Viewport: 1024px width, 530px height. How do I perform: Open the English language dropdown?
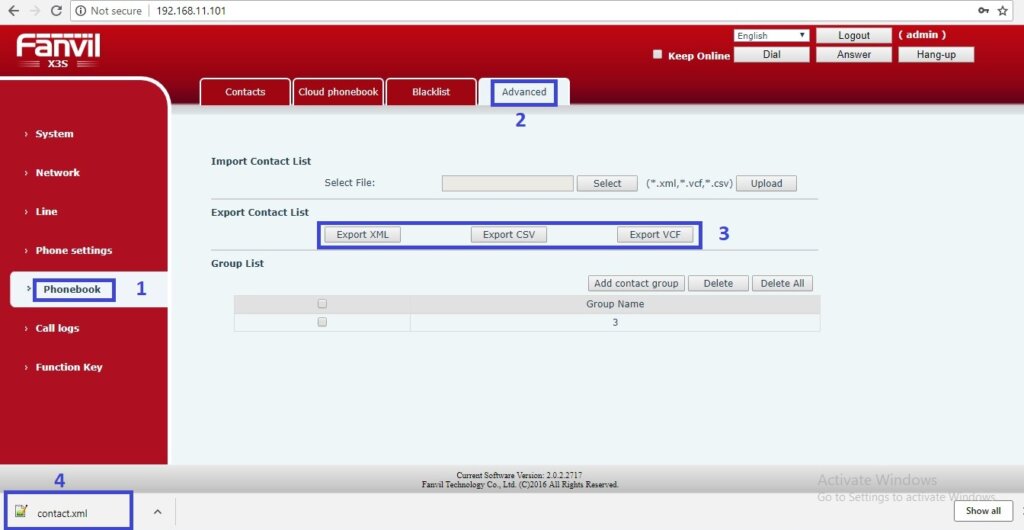point(771,36)
